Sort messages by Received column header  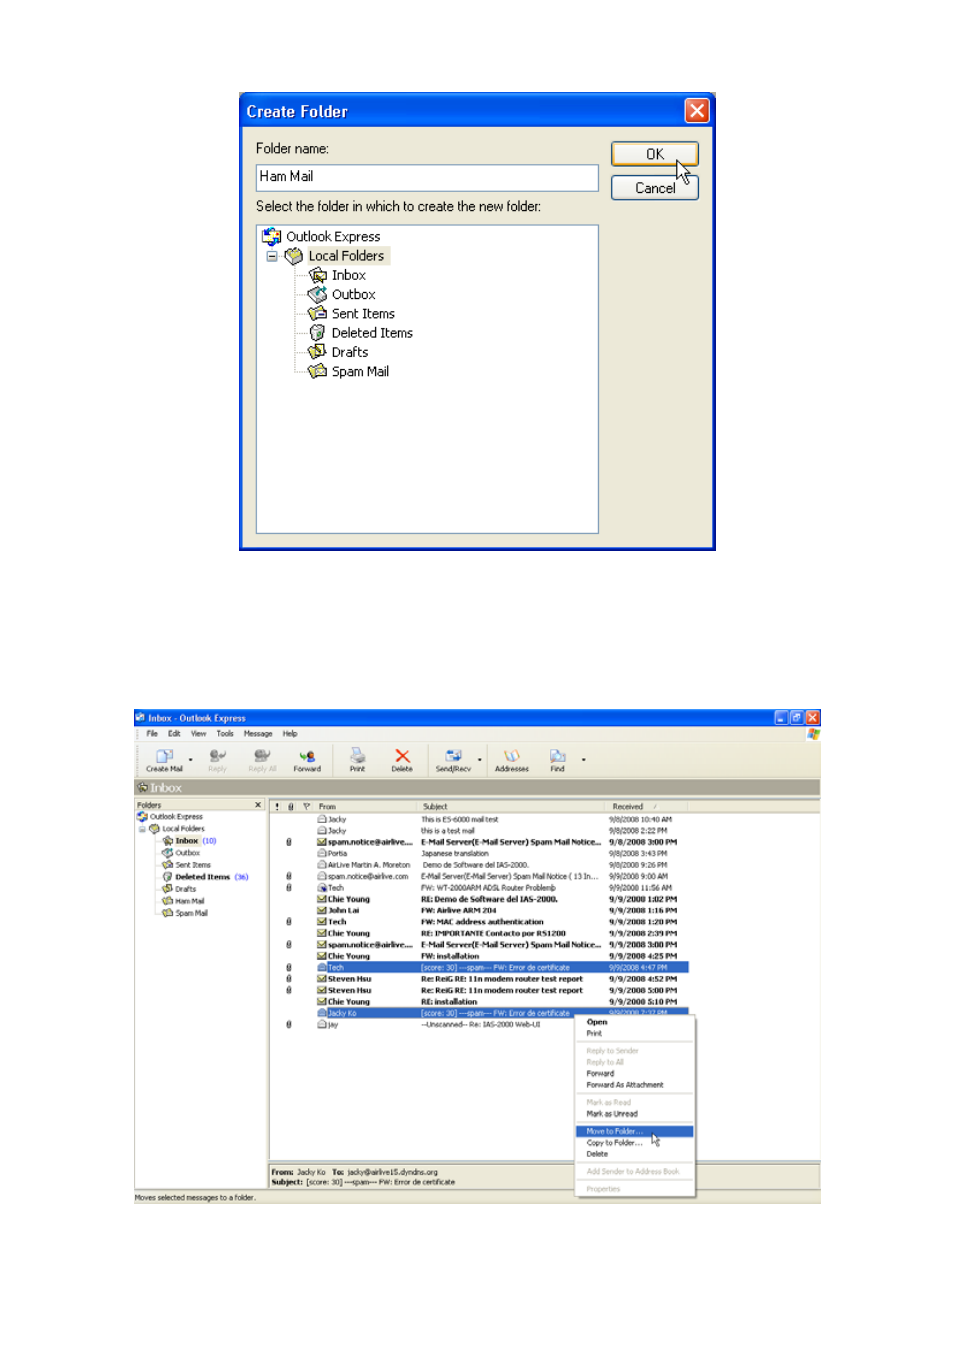646,806
